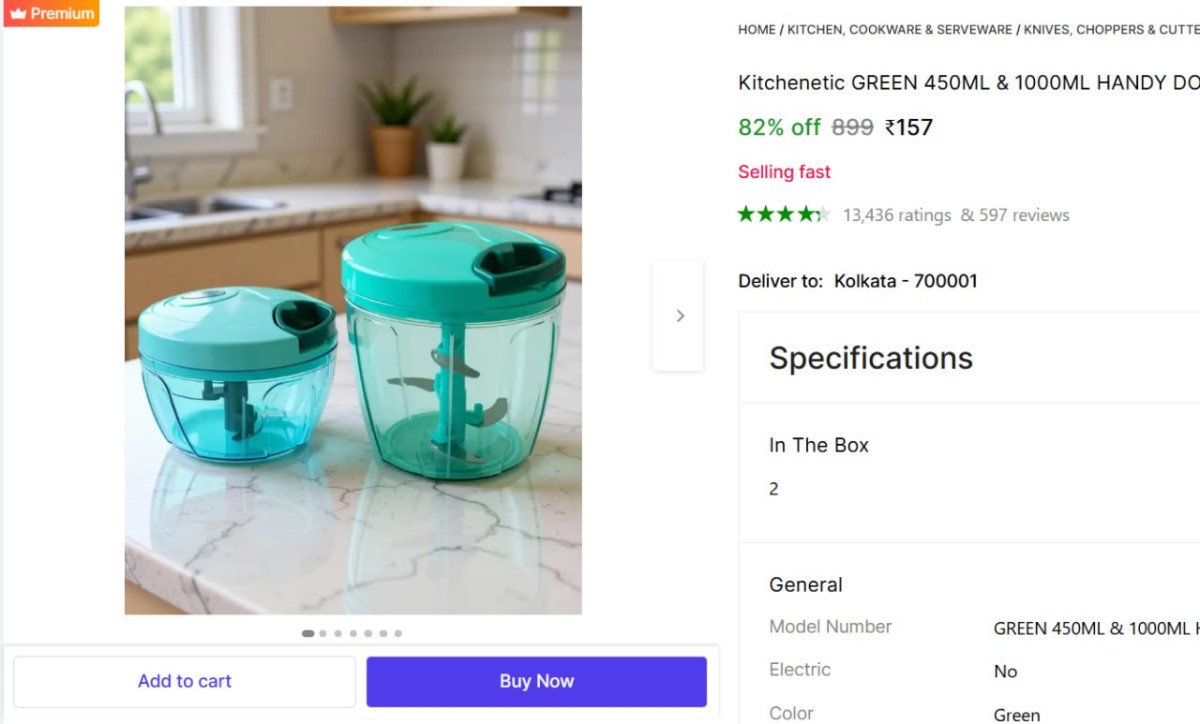Open Kitchen, Cookware & Serveware breadcrumb
Viewport: 1200px width, 724px height.
pyautogui.click(x=899, y=30)
